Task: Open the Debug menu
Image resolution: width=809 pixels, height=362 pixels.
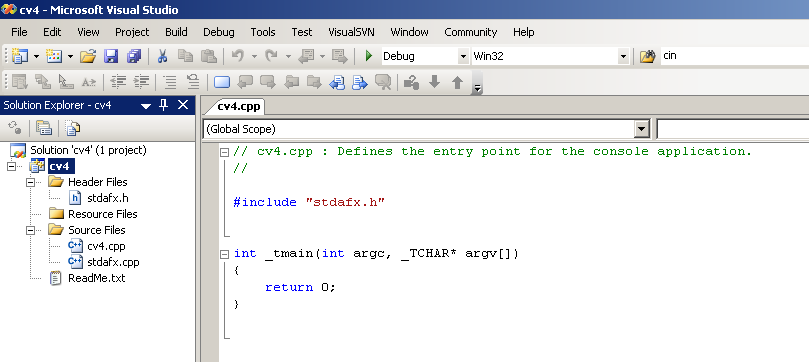Action: (219, 32)
